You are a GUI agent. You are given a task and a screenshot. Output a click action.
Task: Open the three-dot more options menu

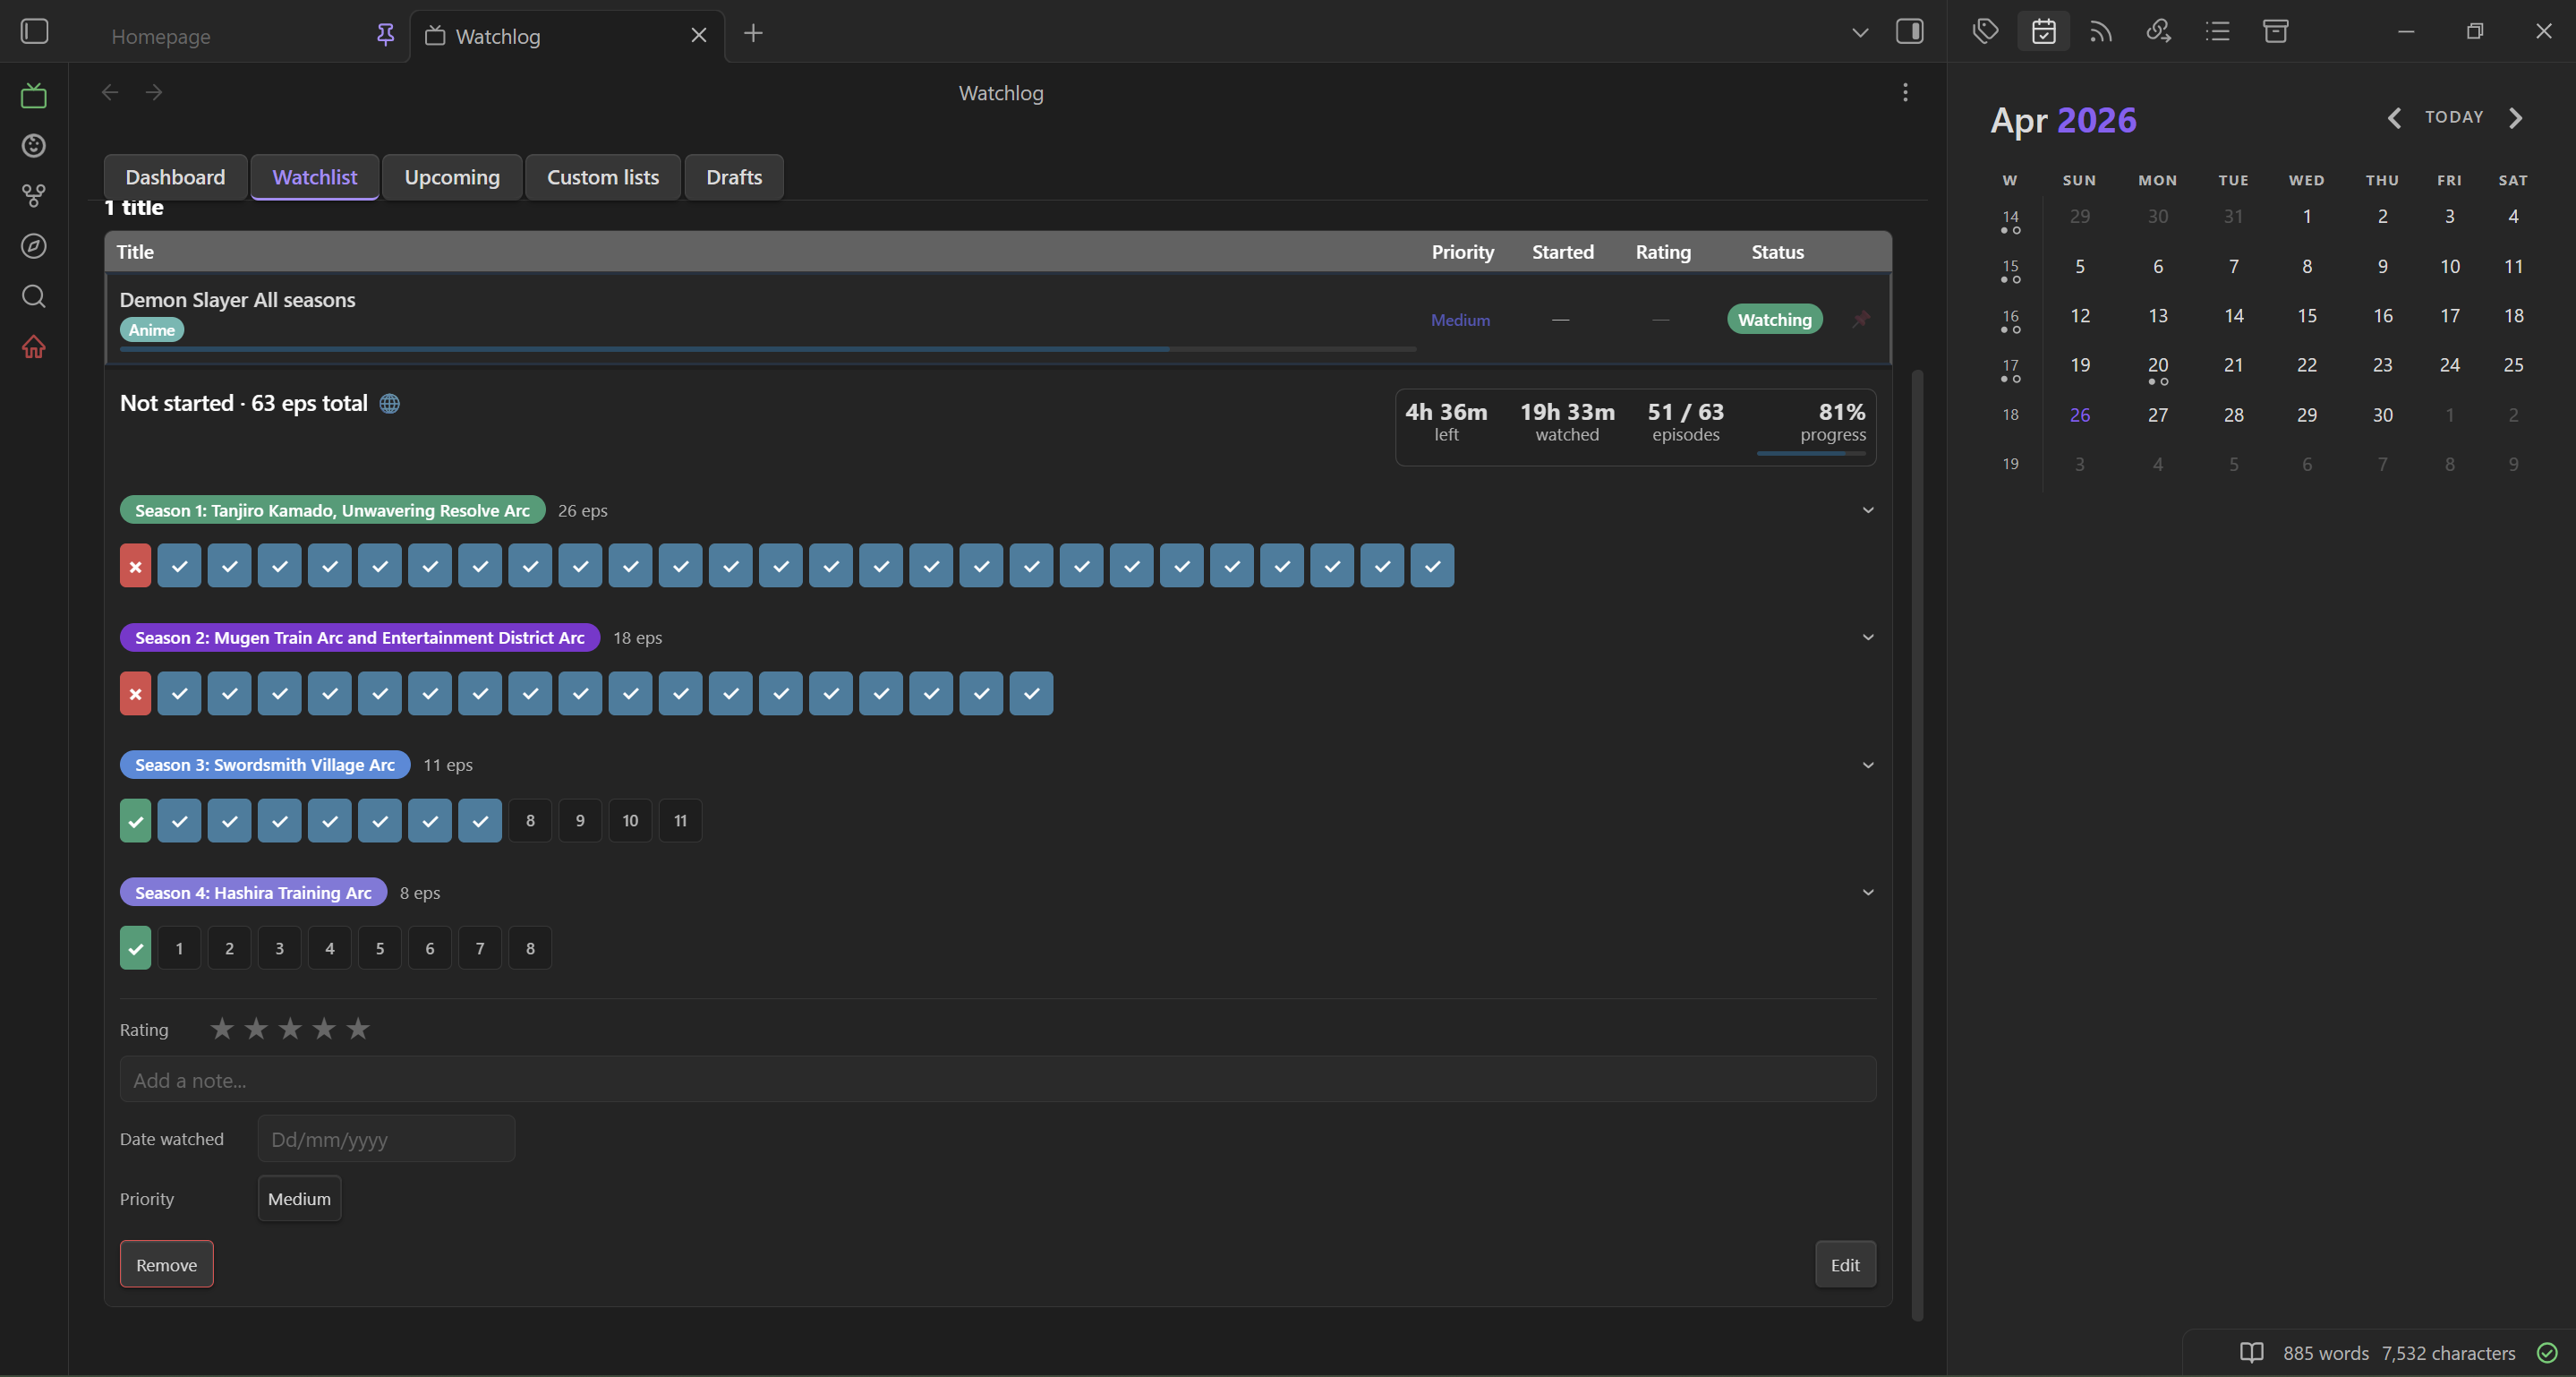[1905, 92]
